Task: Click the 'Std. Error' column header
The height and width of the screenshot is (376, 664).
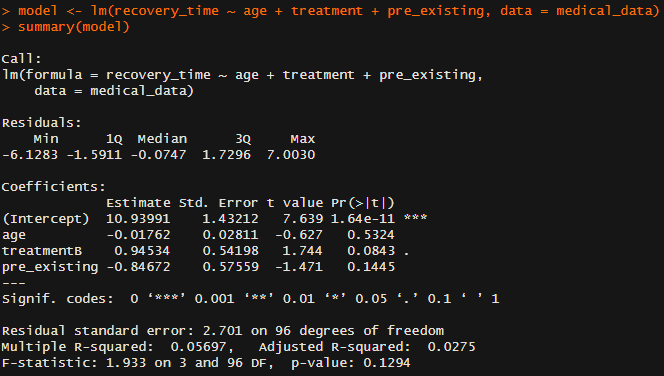Action: 218,203
